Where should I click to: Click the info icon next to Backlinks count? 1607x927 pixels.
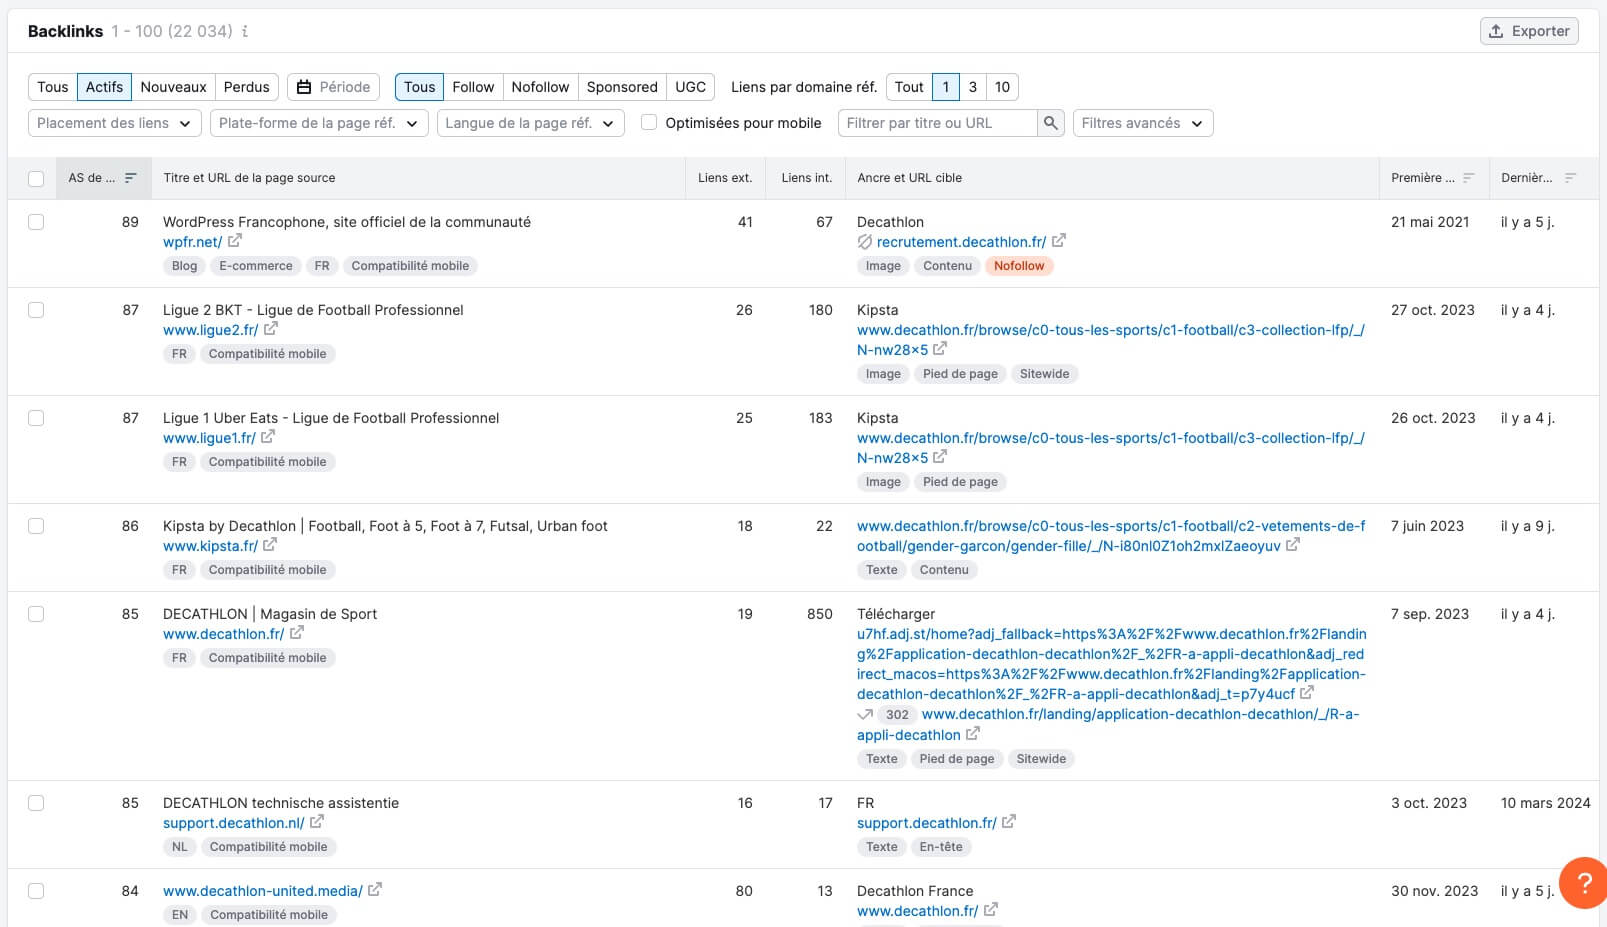pos(245,31)
